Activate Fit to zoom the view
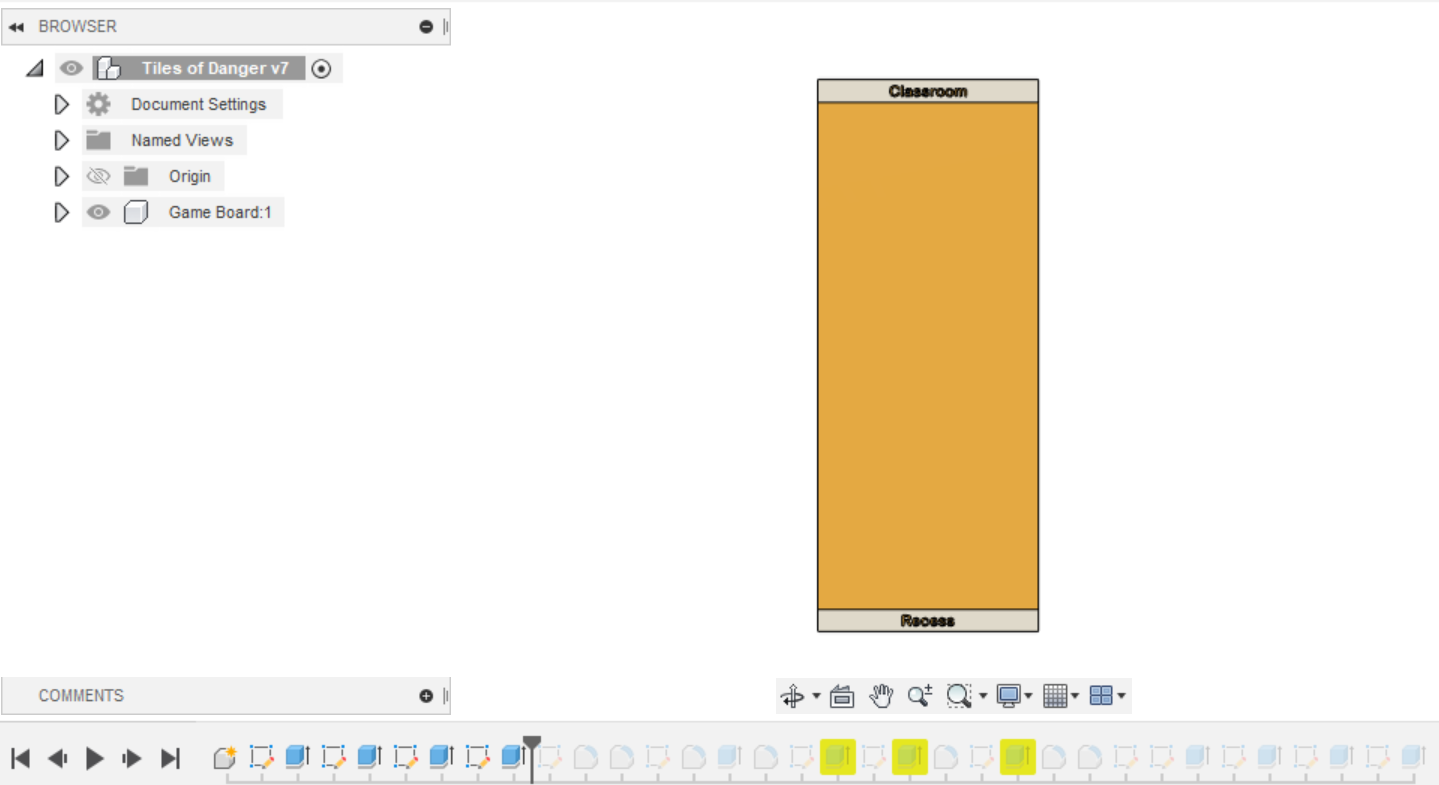 coord(957,695)
